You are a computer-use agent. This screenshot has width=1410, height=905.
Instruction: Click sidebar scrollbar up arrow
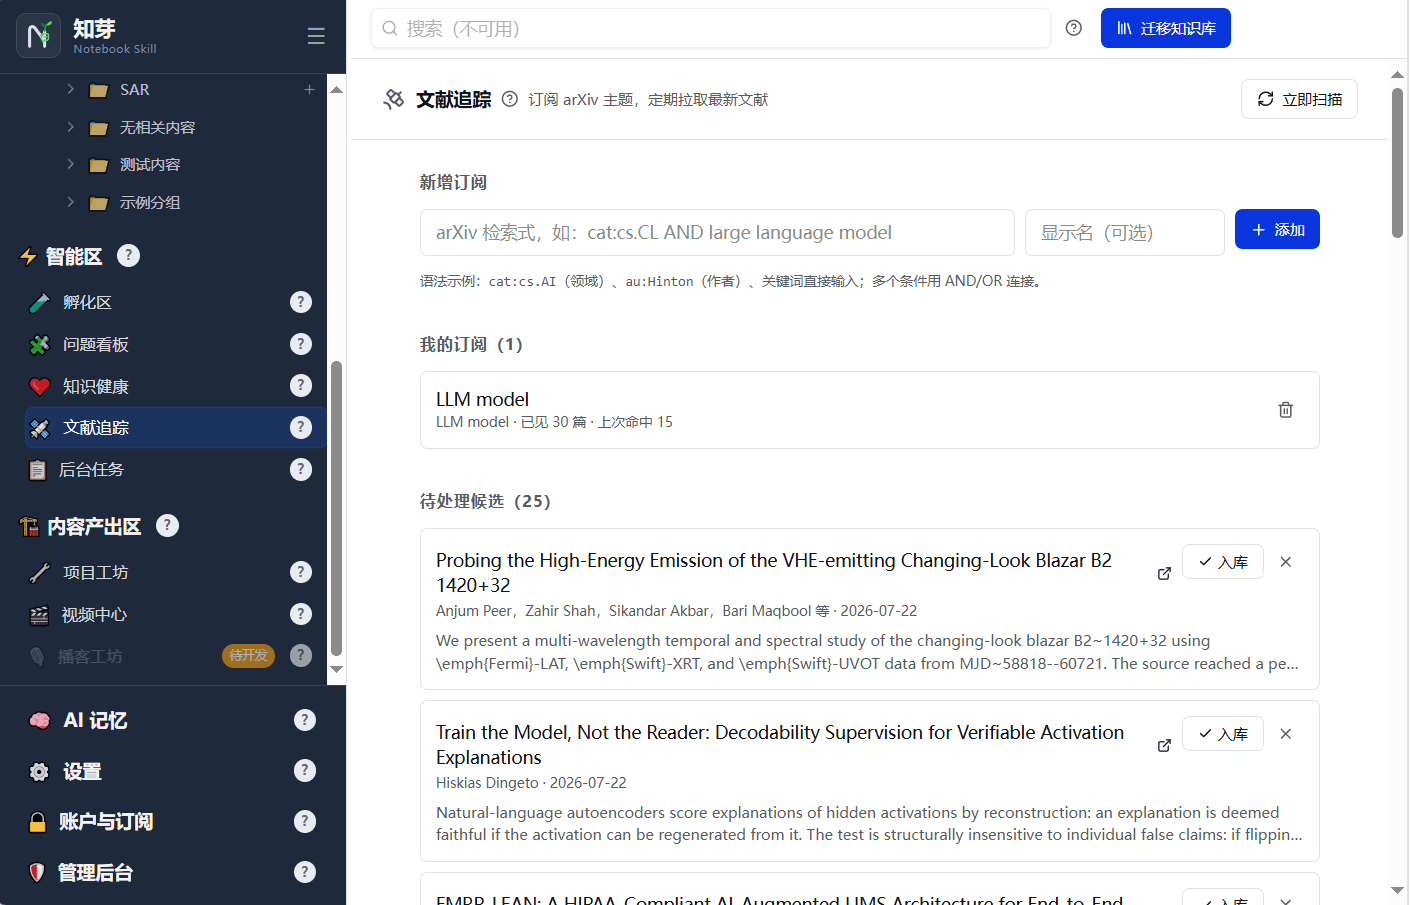pyautogui.click(x=337, y=90)
